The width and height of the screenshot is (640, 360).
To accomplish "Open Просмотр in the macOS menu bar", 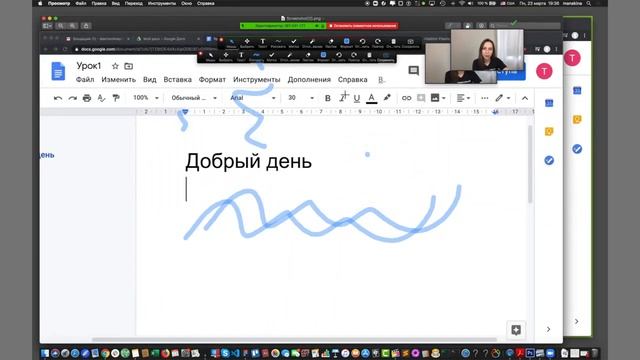I will point(59,3).
